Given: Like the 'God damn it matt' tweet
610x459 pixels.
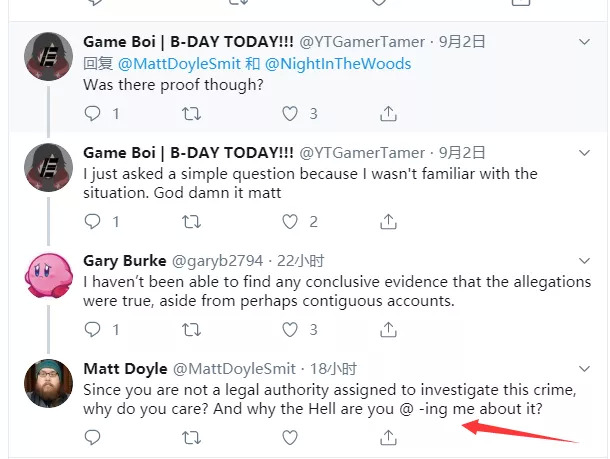Looking at the screenshot, I should [x=290, y=222].
